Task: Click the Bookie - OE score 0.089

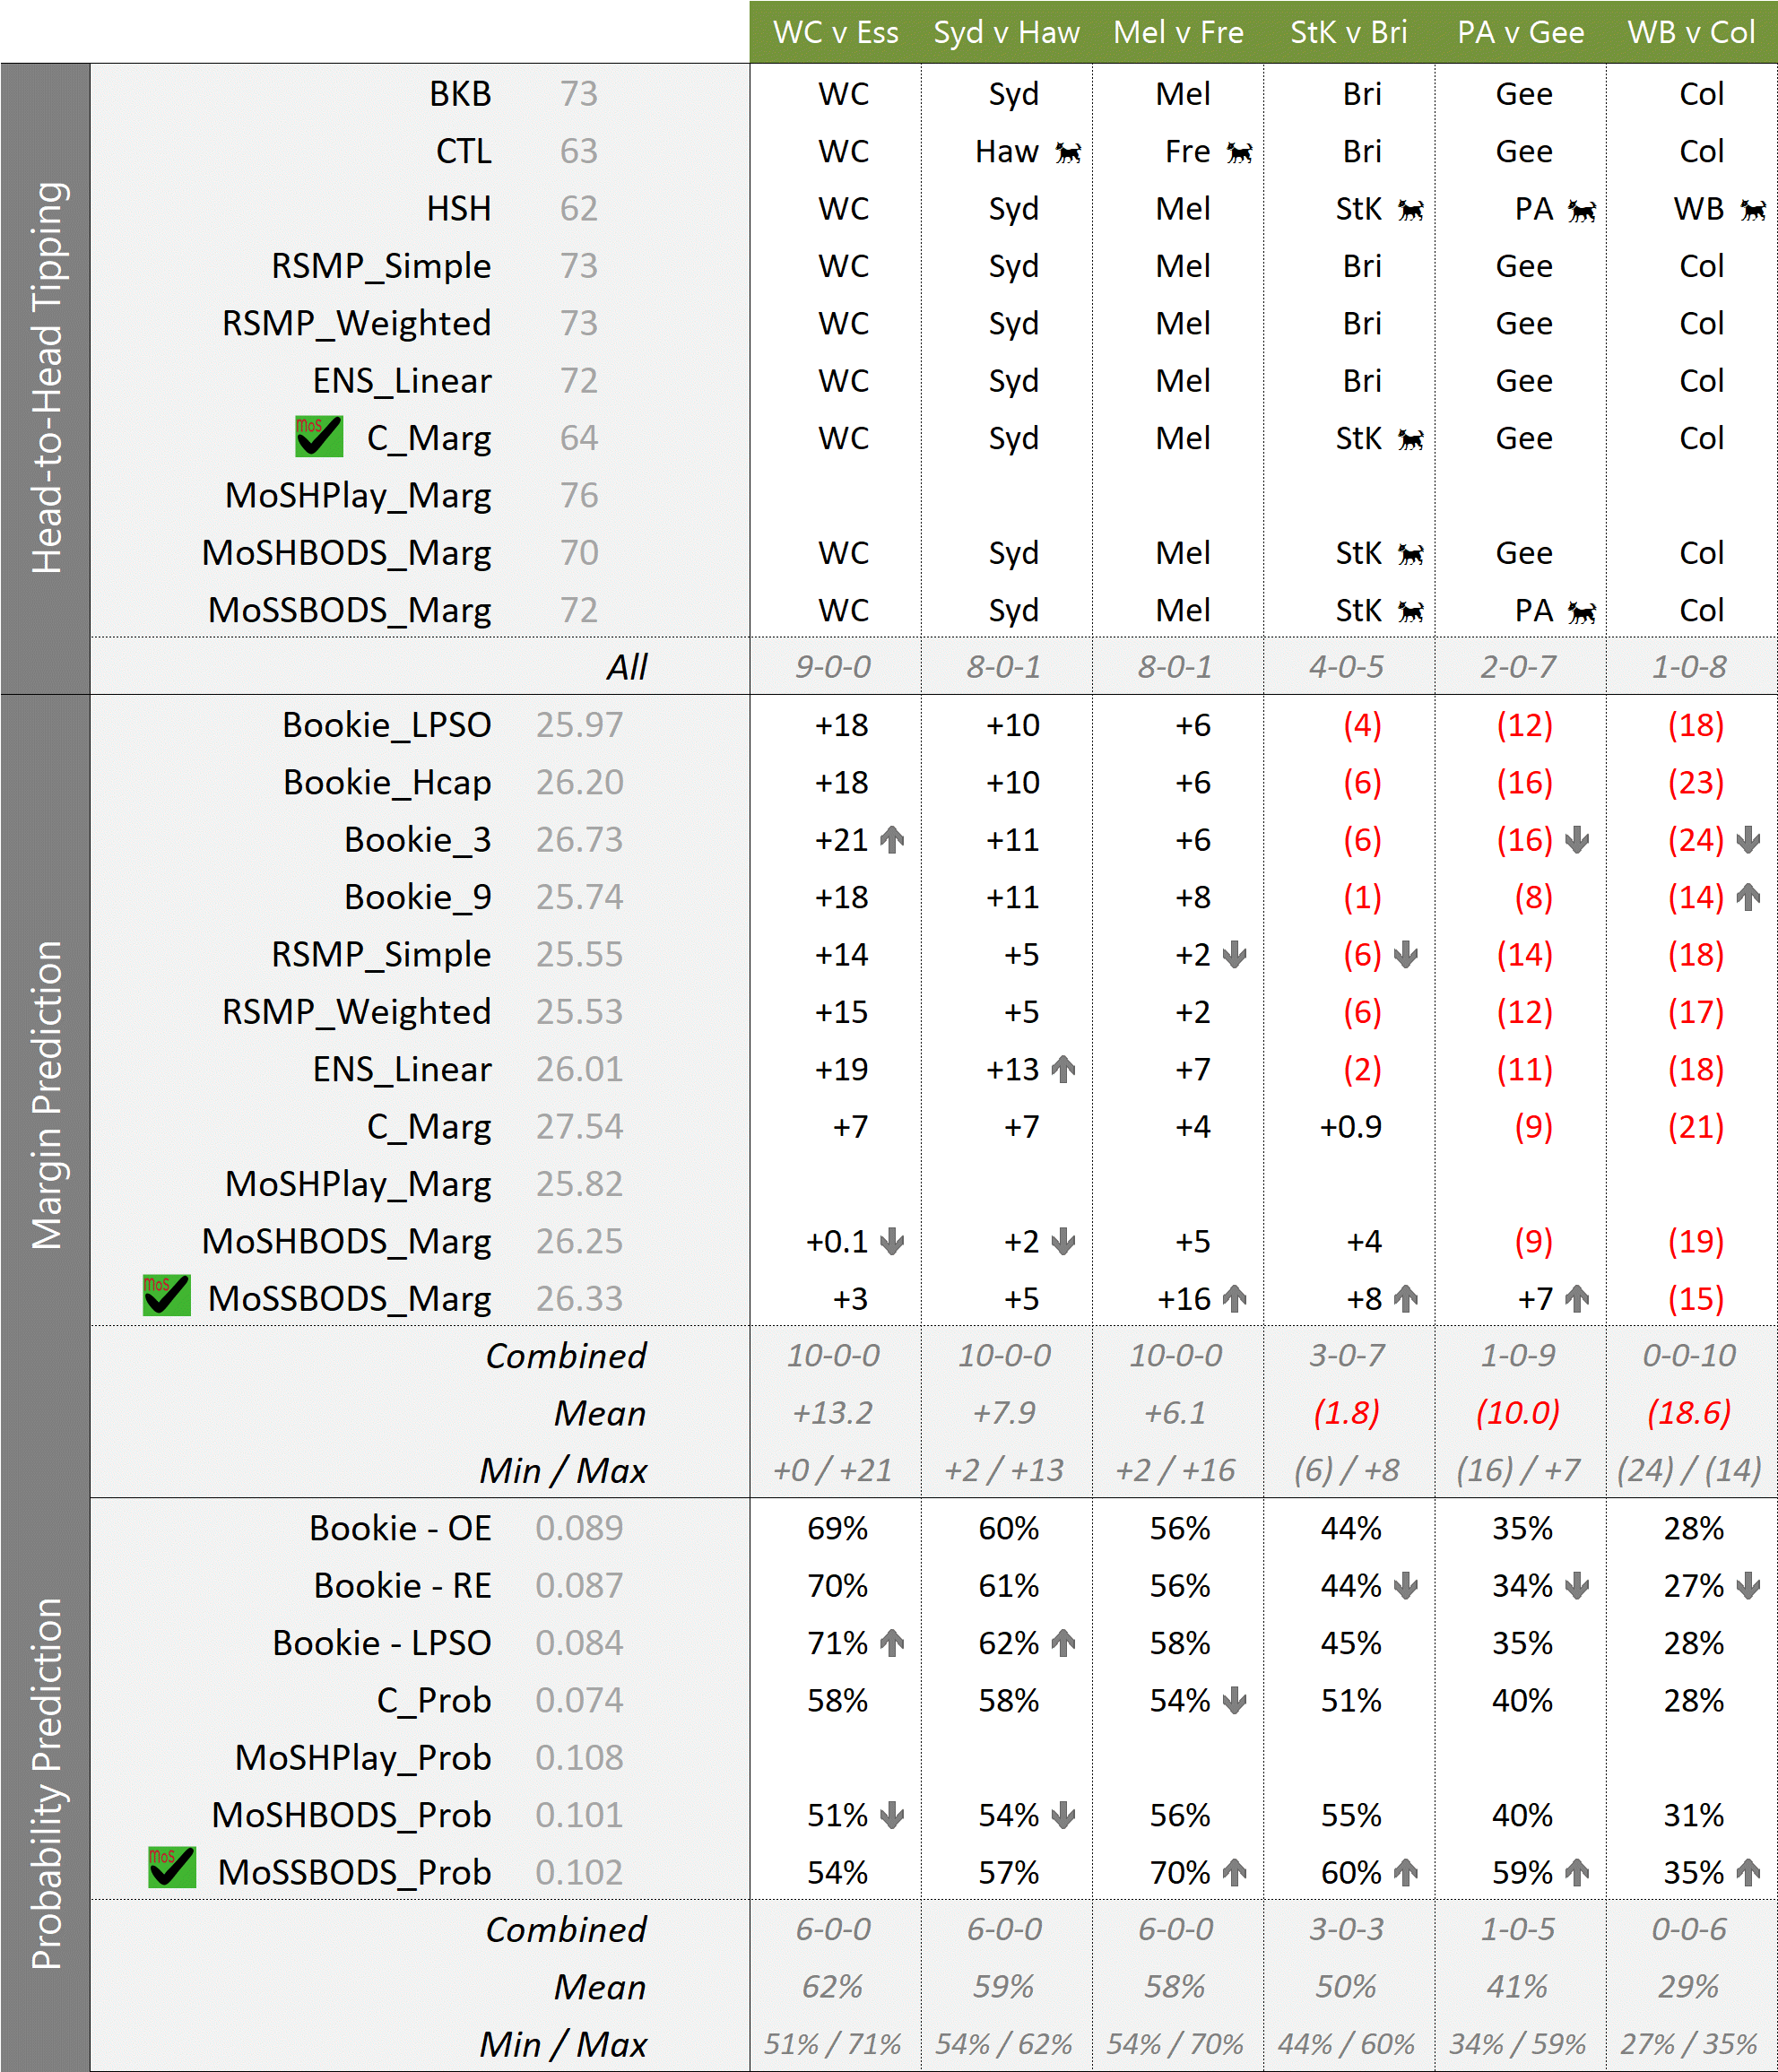Action: tap(579, 1528)
